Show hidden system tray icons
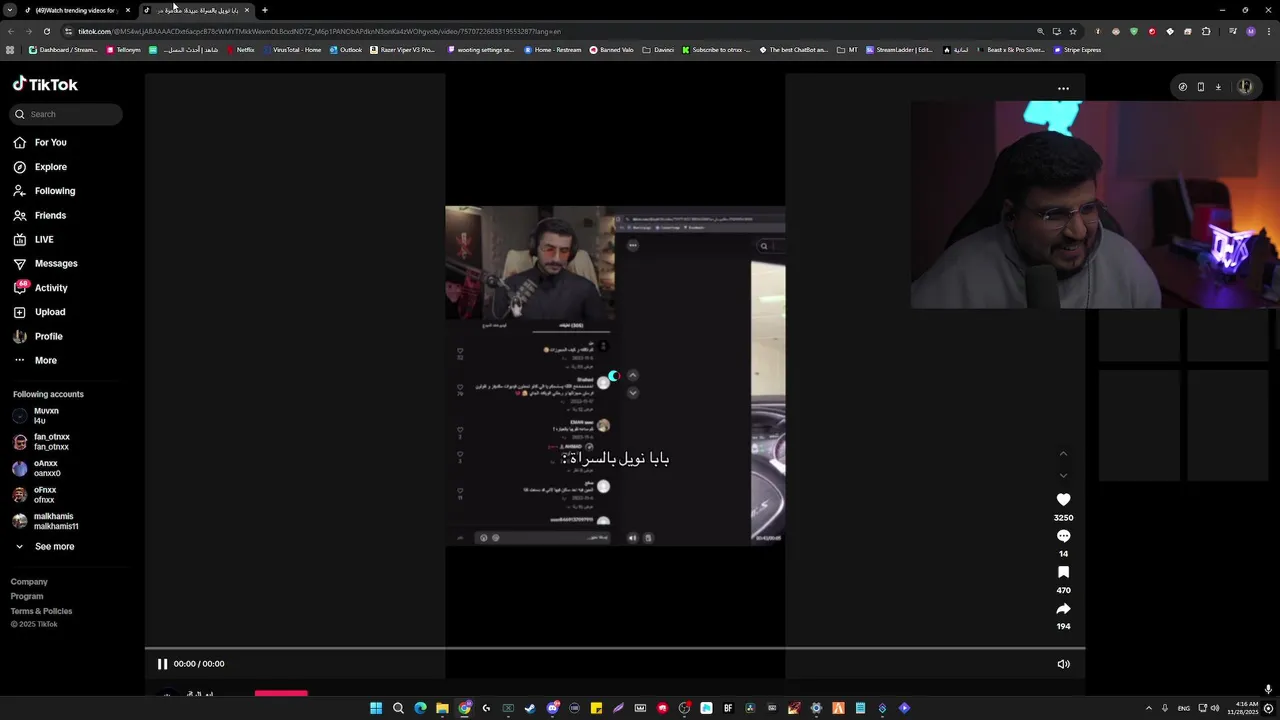This screenshot has width=1280, height=720. tap(1148, 708)
